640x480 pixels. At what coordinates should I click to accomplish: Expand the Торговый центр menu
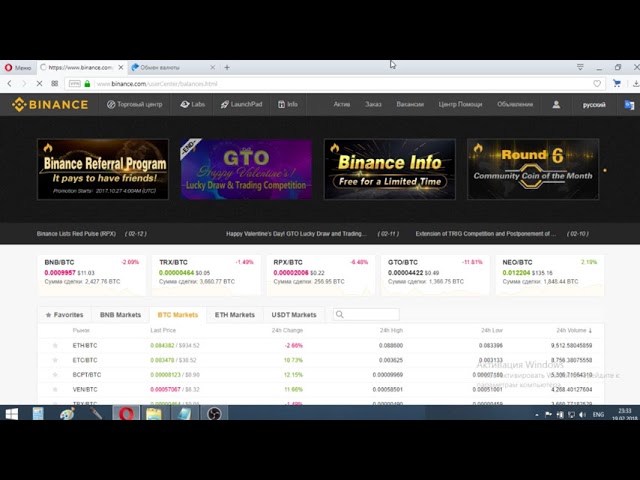click(x=134, y=104)
